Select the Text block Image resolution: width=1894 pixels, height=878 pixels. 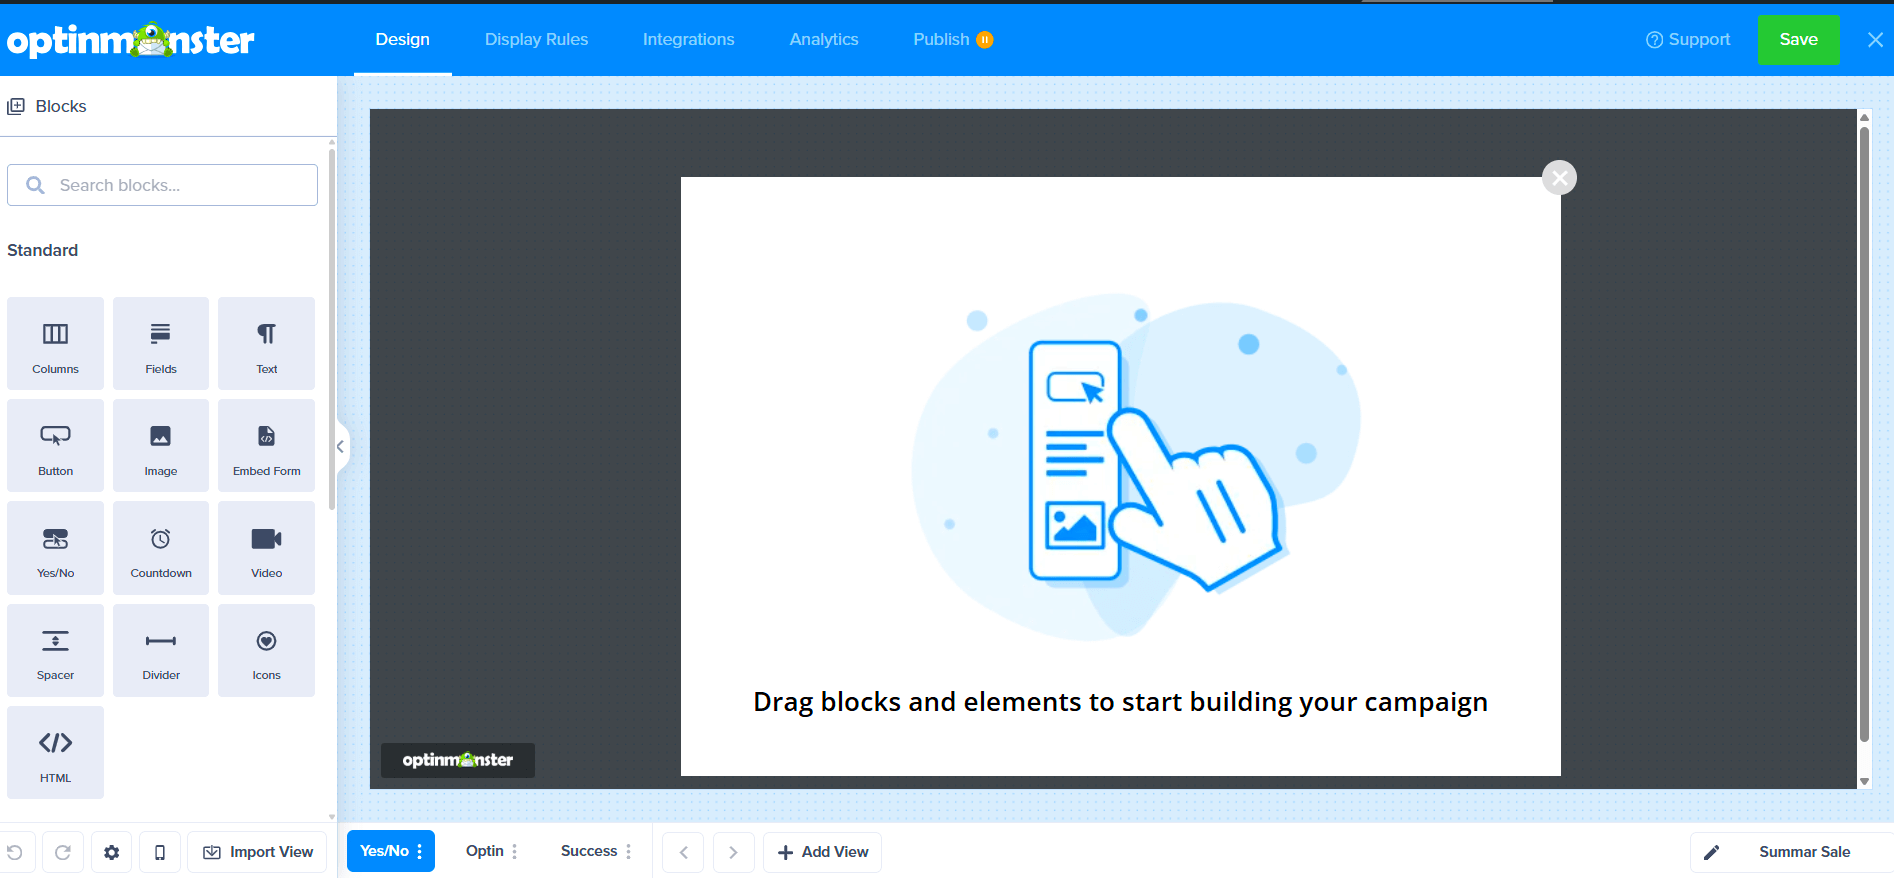(266, 343)
